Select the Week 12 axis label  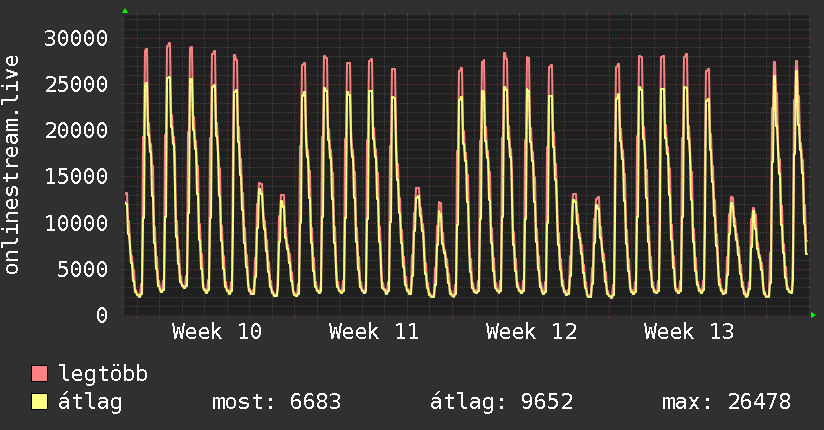click(x=531, y=331)
